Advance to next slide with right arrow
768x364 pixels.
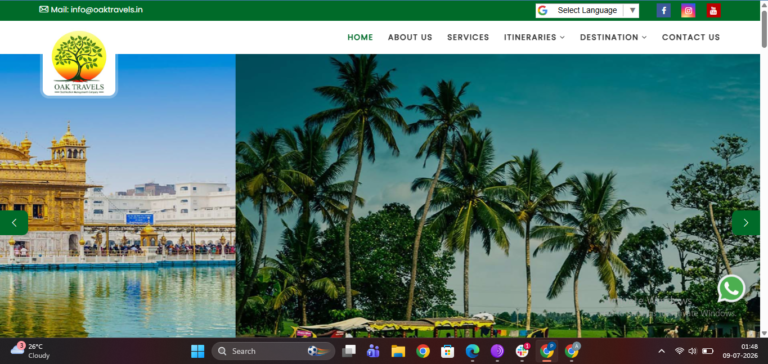coord(745,223)
